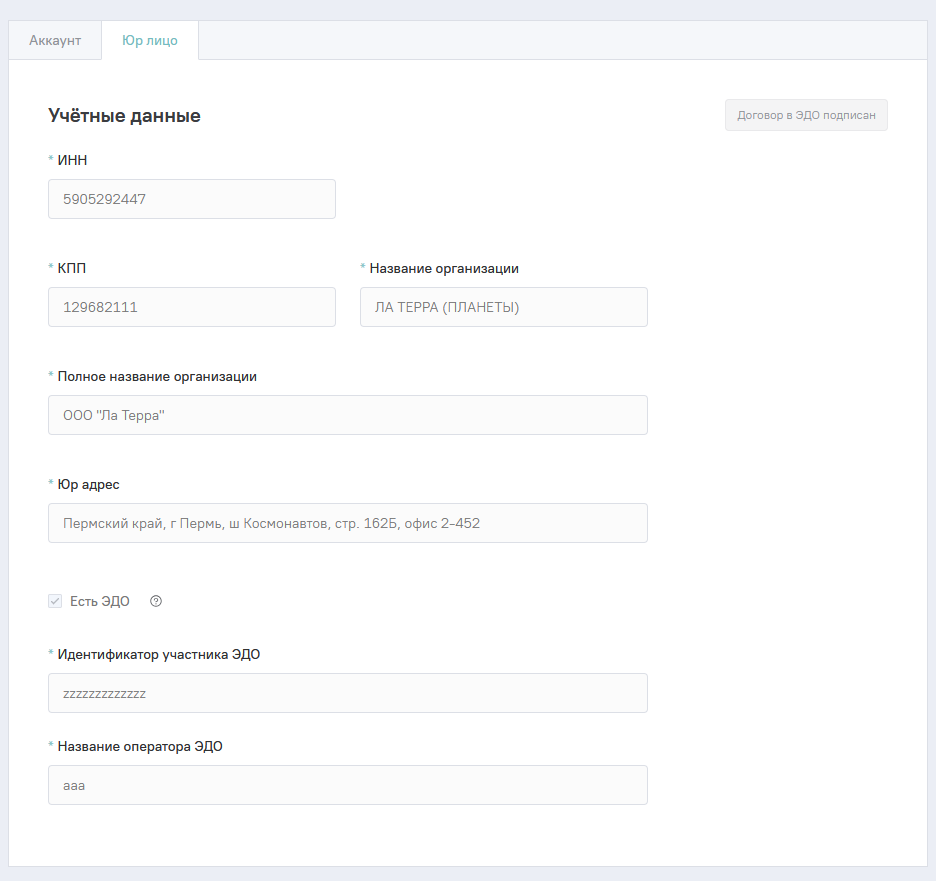
Task: Switch to the Аккаунт tab
Action: click(x=55, y=41)
